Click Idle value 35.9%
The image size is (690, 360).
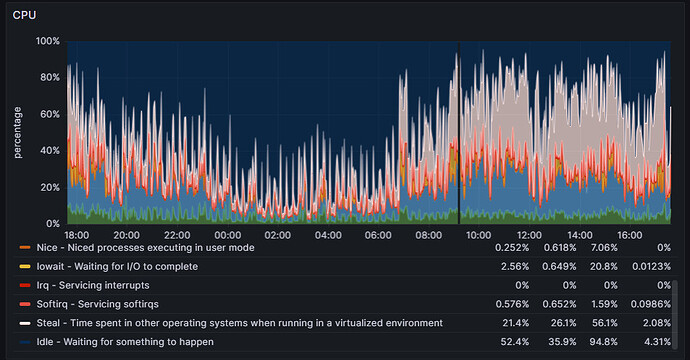click(562, 342)
